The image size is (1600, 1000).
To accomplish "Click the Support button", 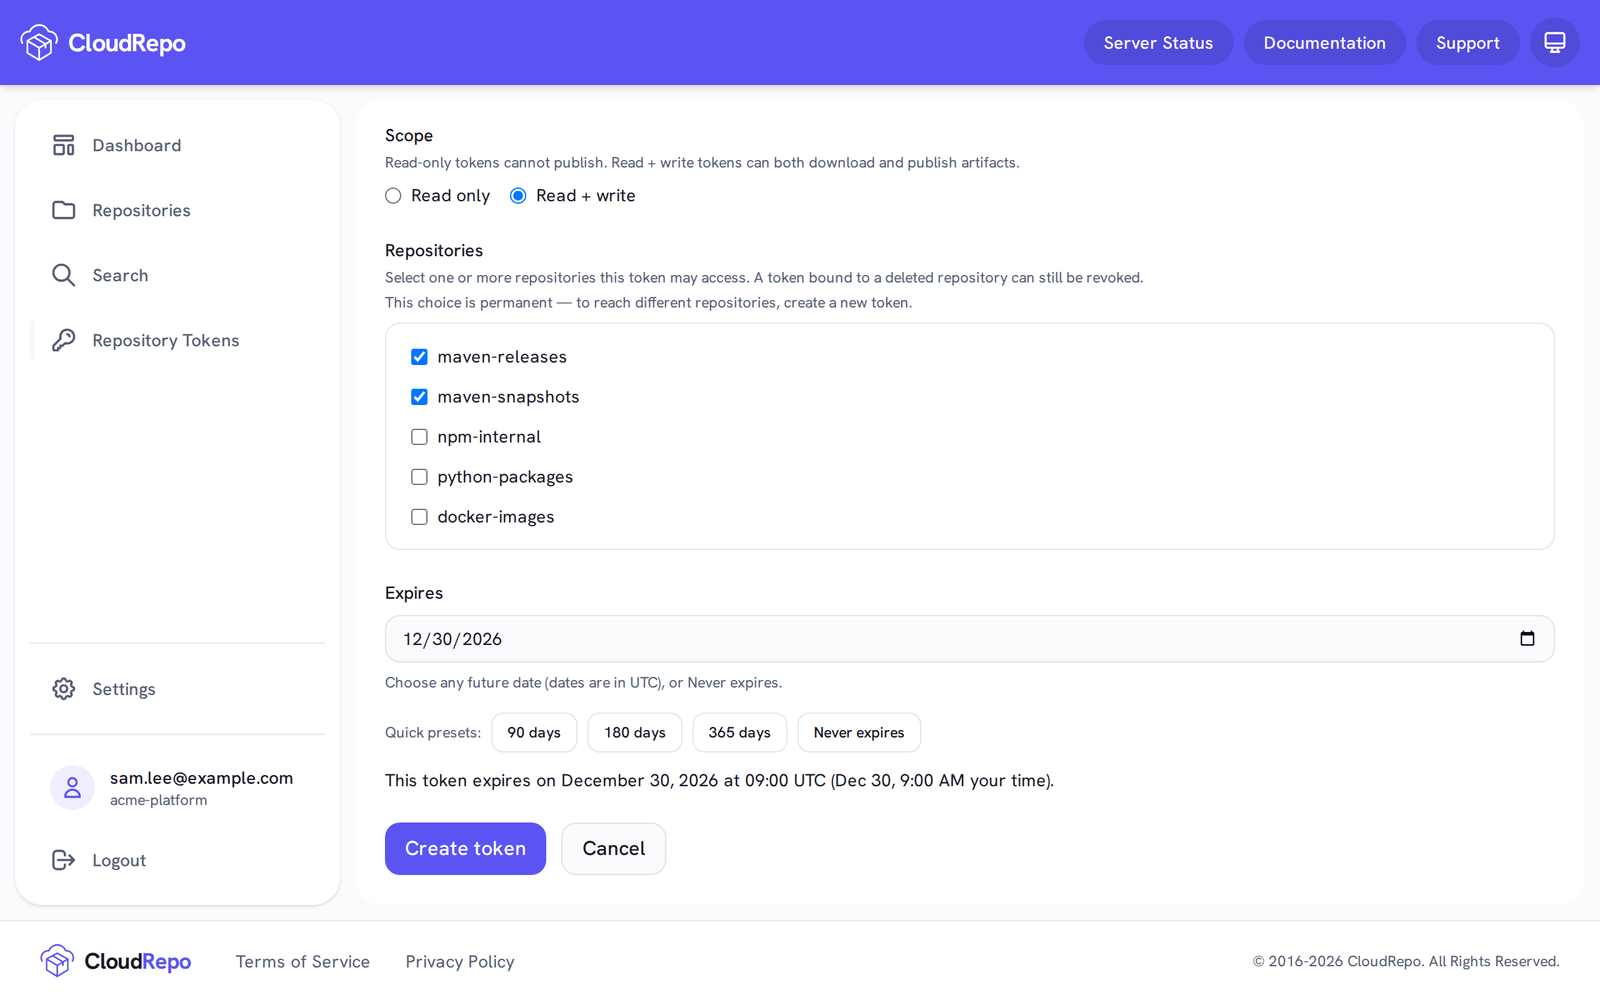I will (1467, 43).
